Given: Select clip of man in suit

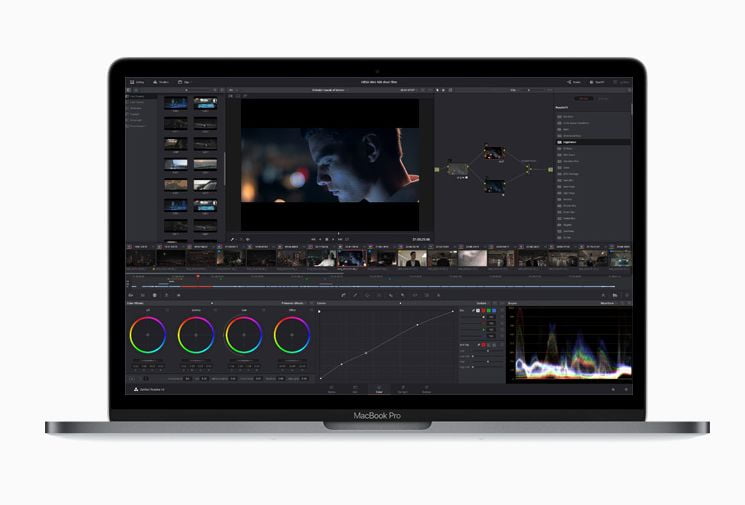Looking at the screenshot, I should pos(412,259).
